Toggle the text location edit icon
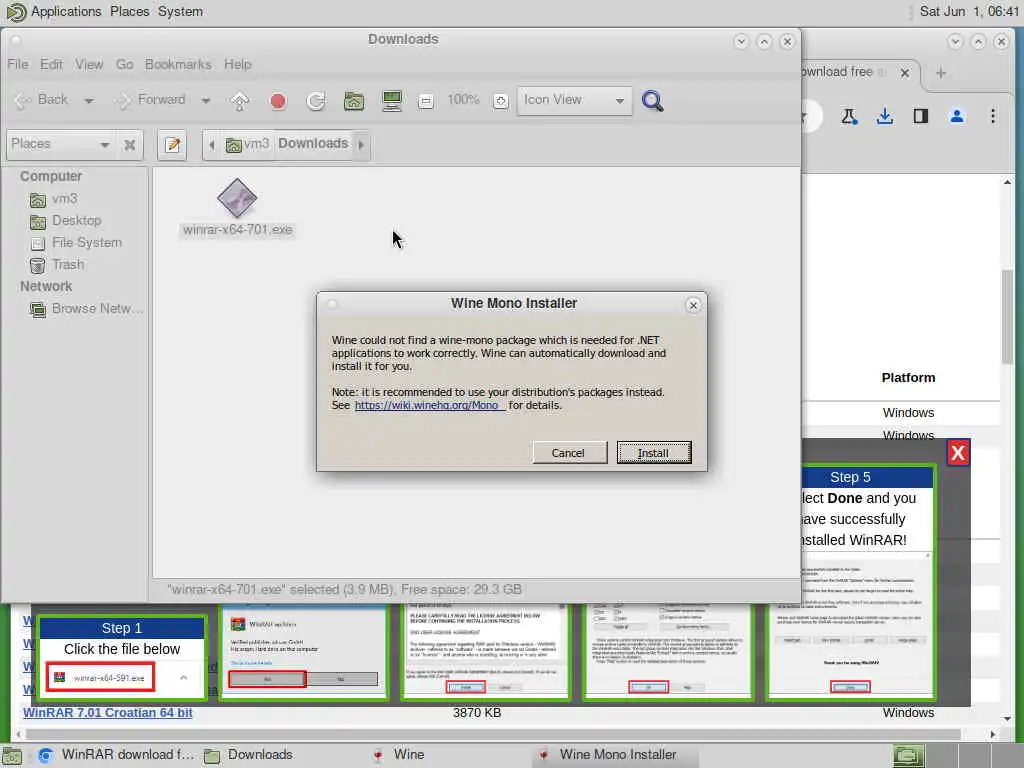The height and width of the screenshot is (768, 1024). pyautogui.click(x=172, y=144)
